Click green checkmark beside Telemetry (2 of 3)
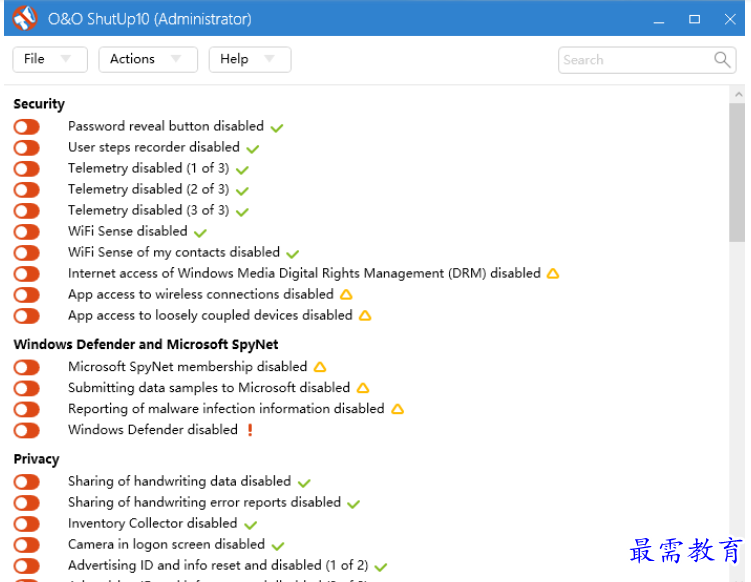The image size is (751, 582). tap(242, 191)
